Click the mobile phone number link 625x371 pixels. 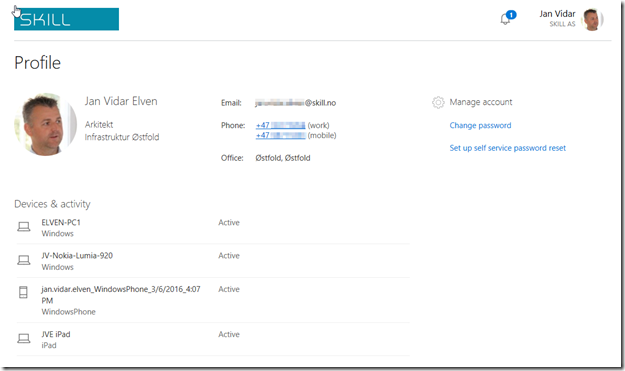[281, 135]
